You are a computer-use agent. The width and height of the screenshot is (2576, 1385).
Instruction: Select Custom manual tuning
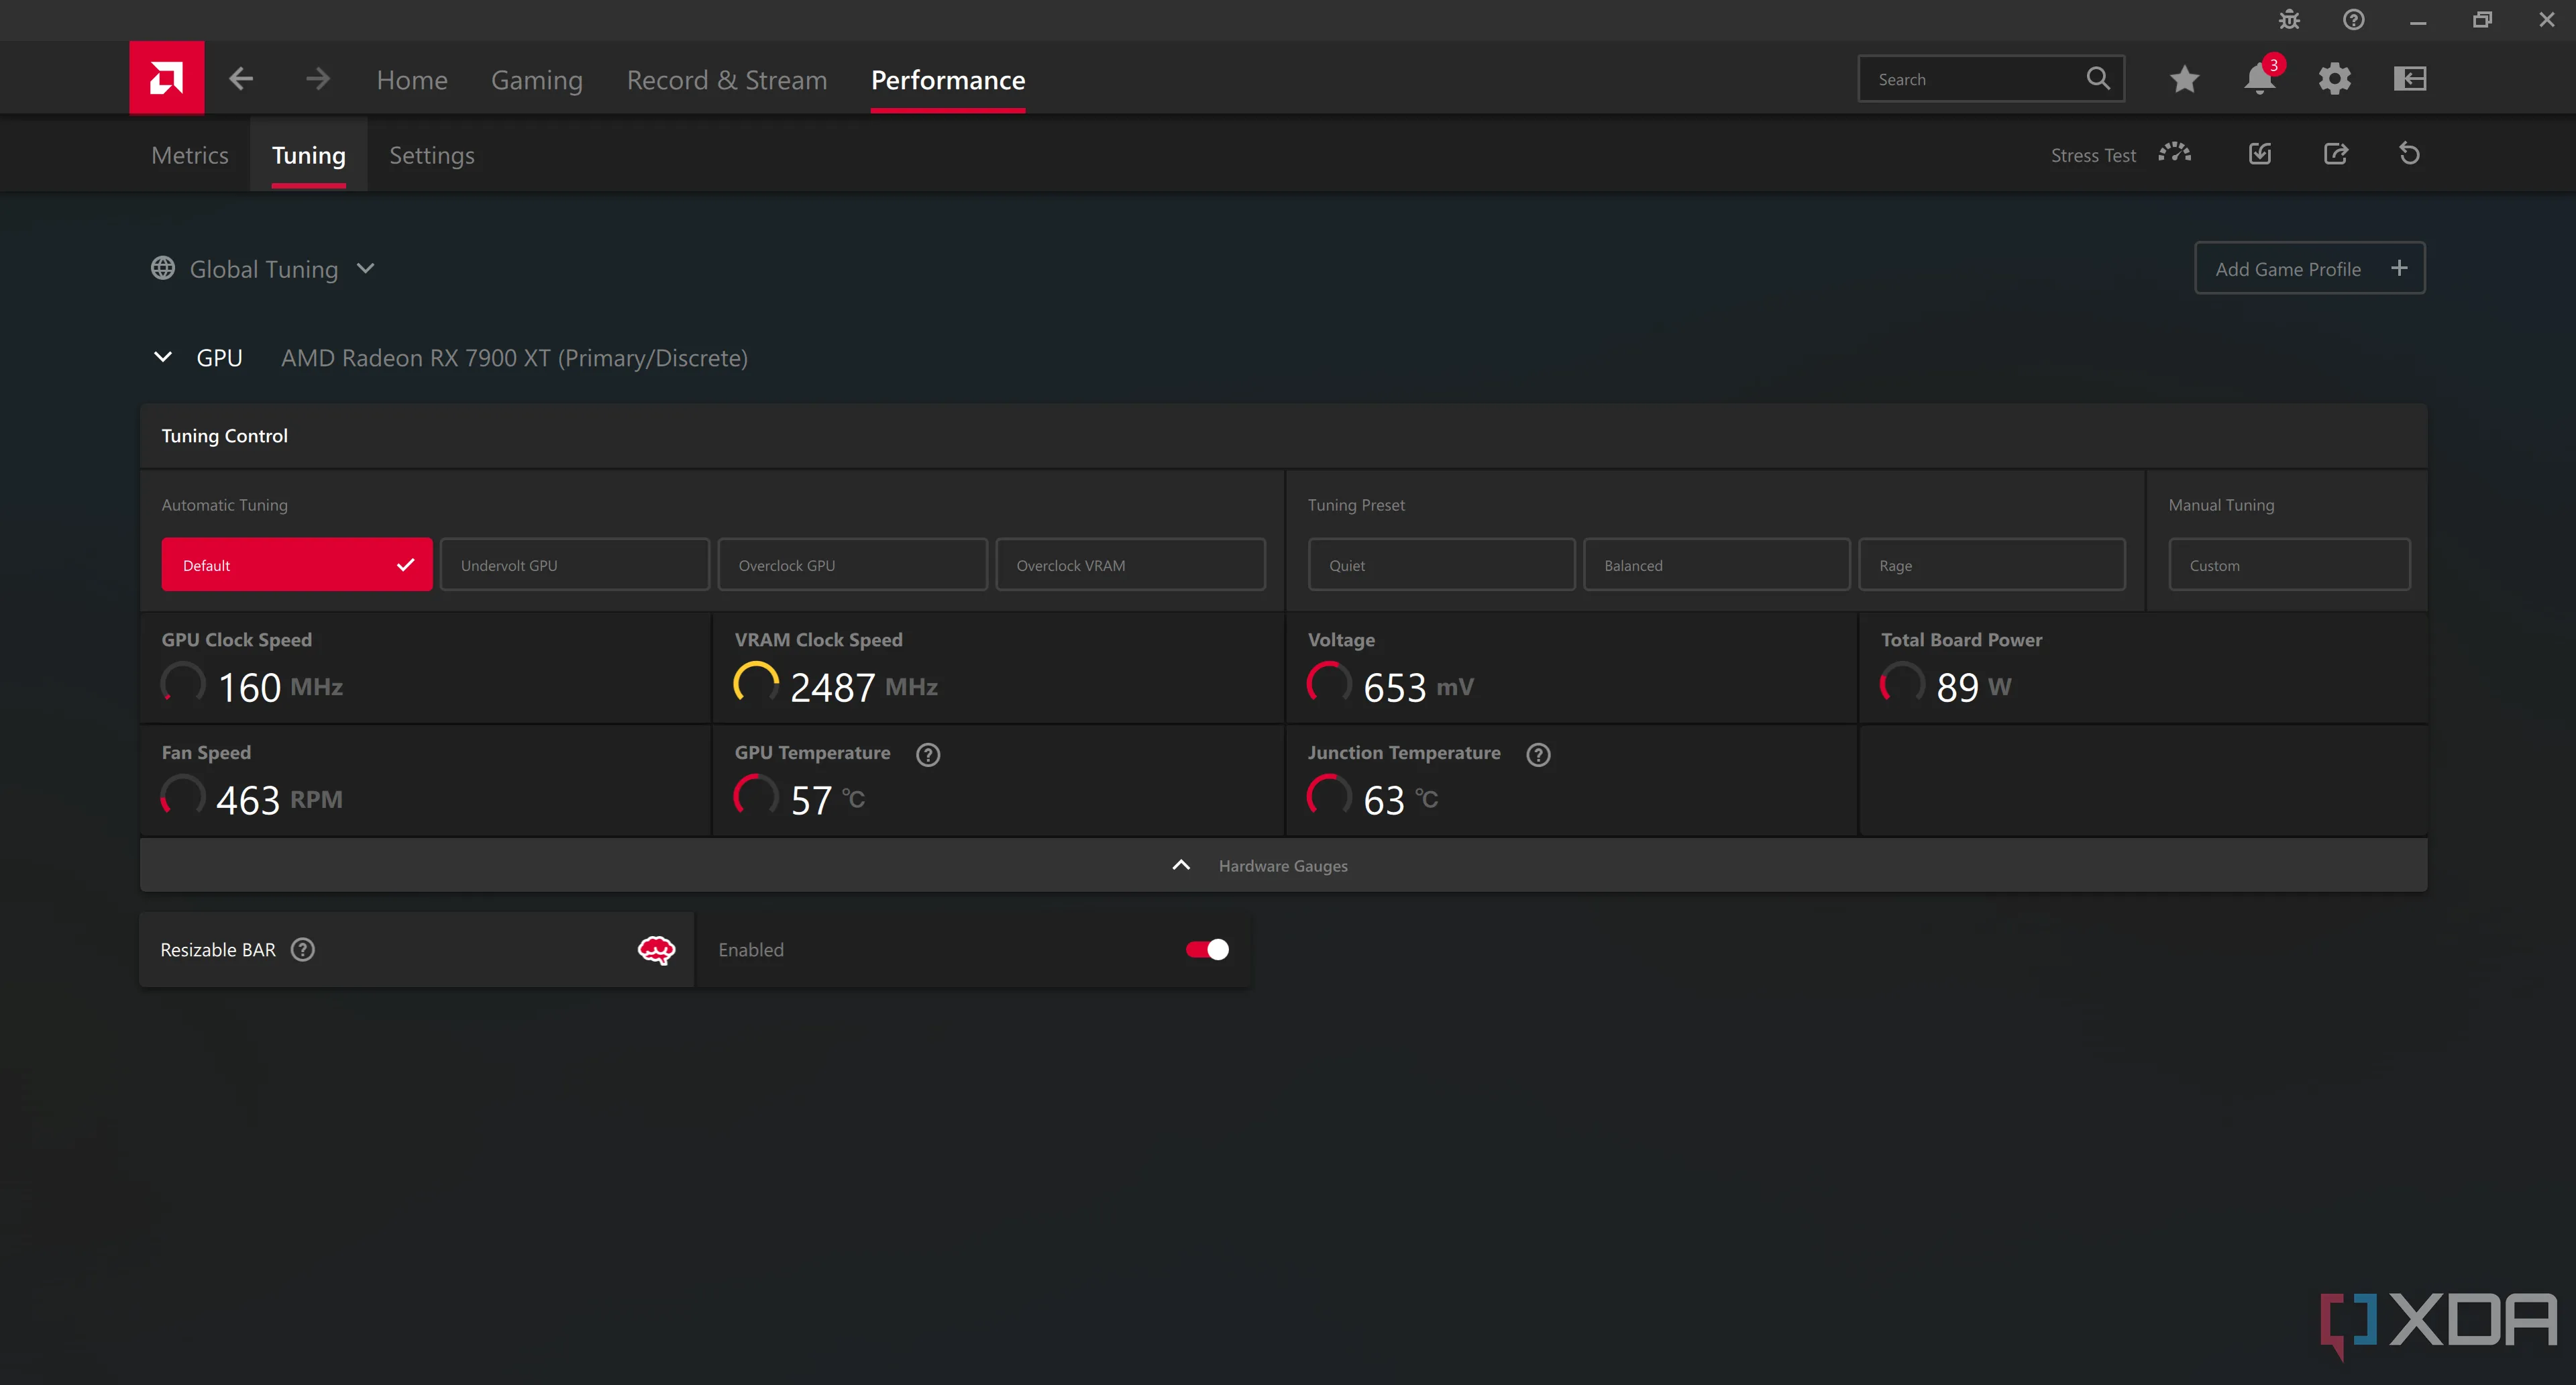pos(2290,565)
